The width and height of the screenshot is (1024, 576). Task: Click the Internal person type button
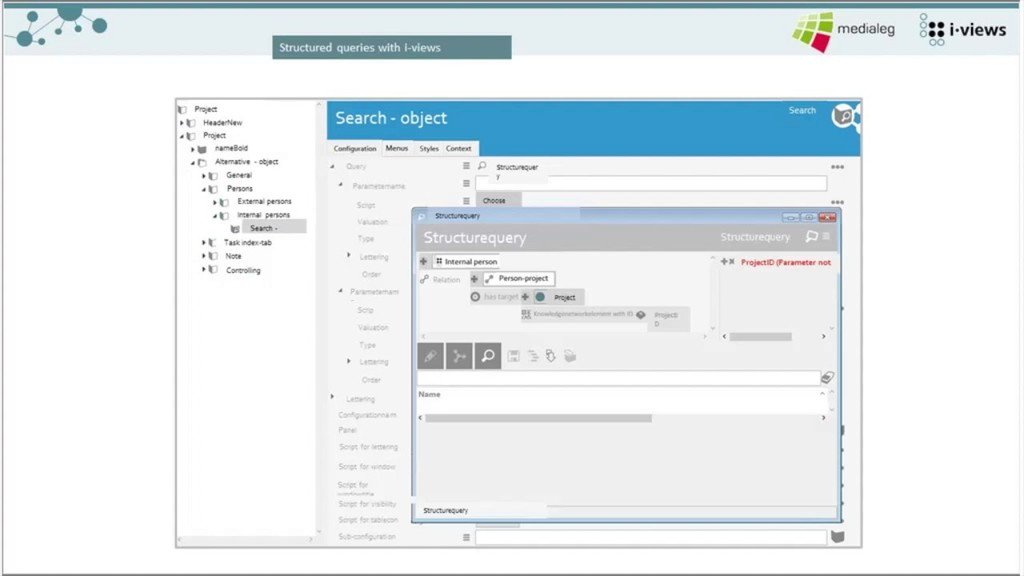[x=466, y=261]
